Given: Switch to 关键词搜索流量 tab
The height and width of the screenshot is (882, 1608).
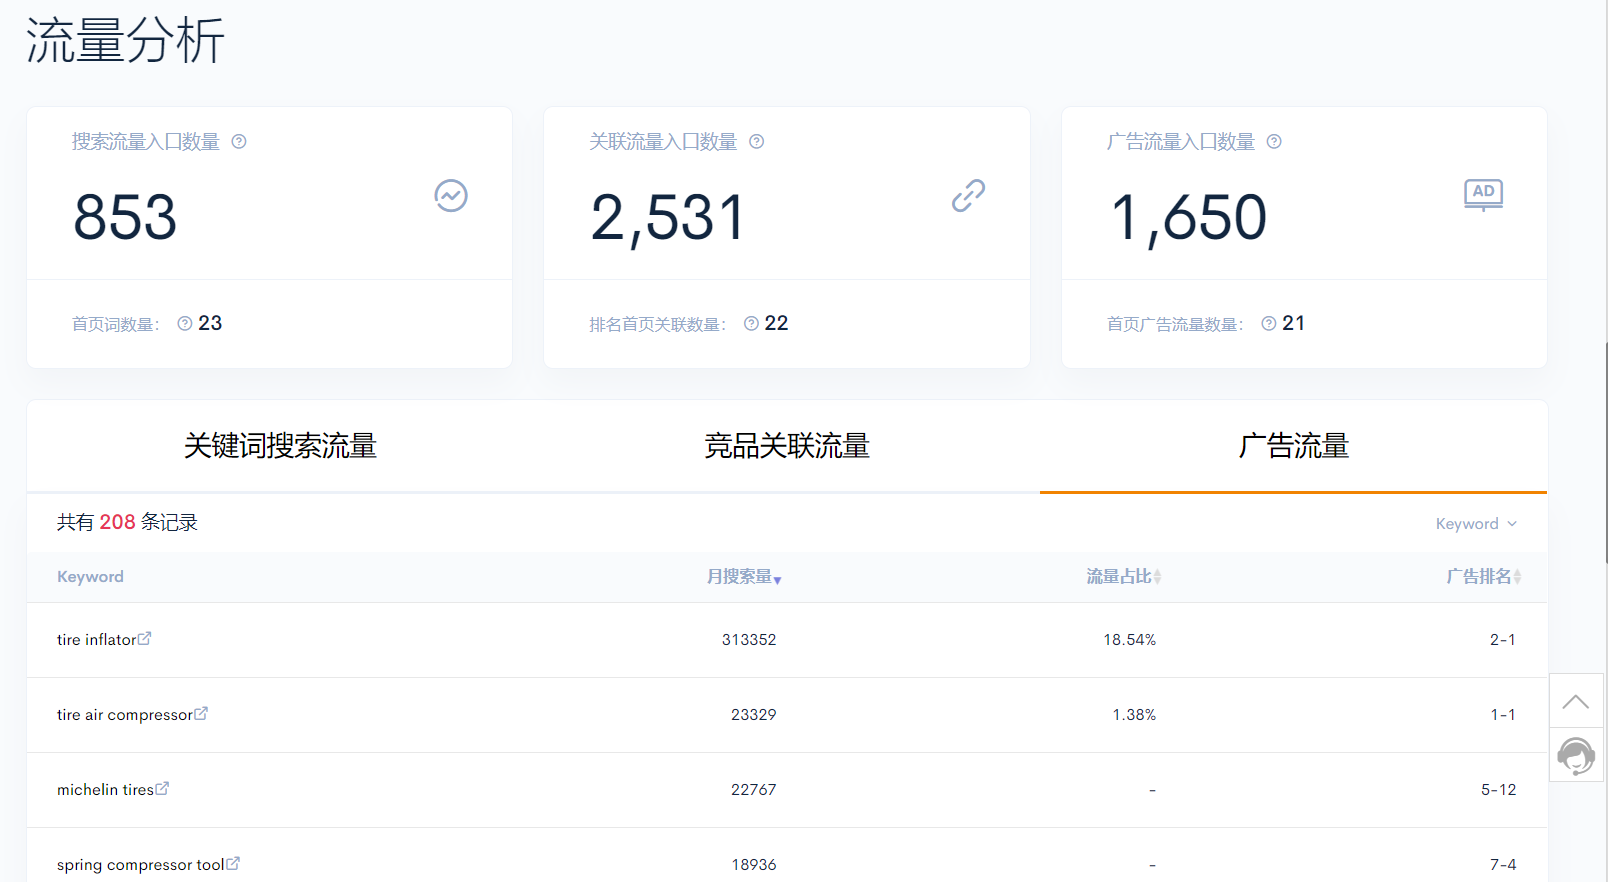Looking at the screenshot, I should (280, 446).
